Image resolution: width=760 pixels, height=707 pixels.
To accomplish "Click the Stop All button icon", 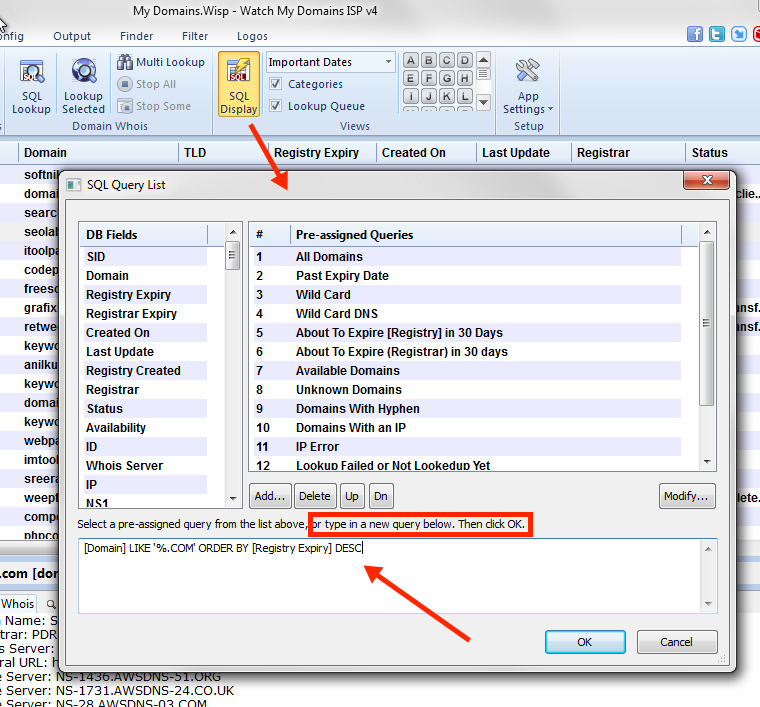I will coord(125,84).
